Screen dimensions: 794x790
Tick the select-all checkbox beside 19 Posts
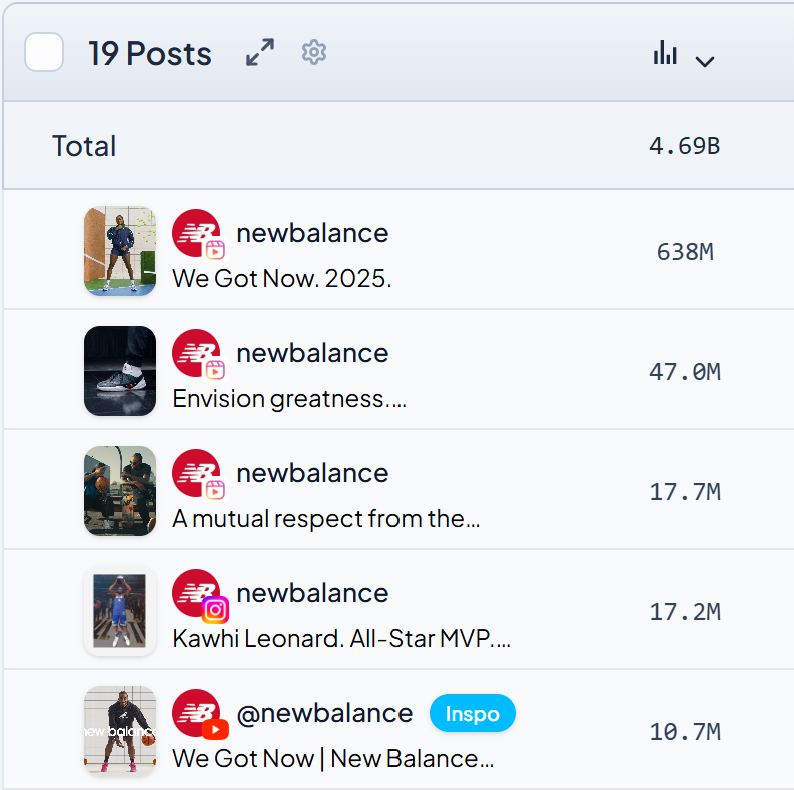44,52
